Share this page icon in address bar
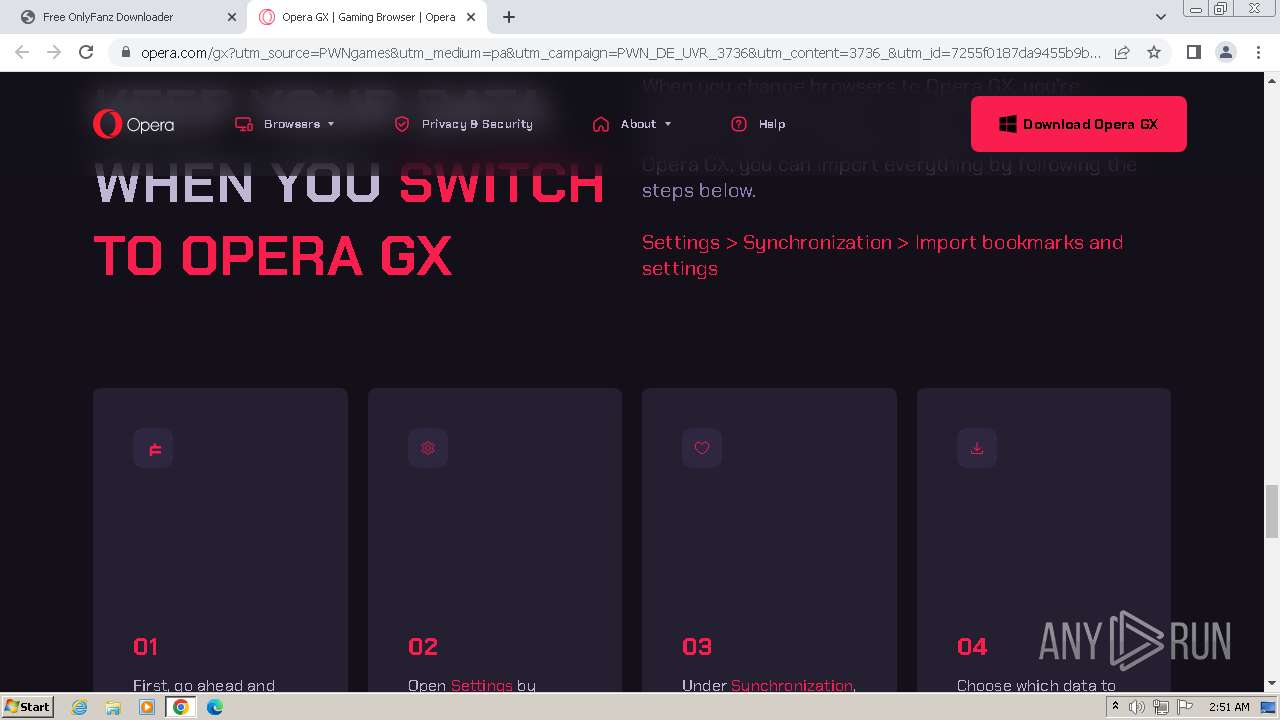The image size is (1280, 720). (1122, 52)
